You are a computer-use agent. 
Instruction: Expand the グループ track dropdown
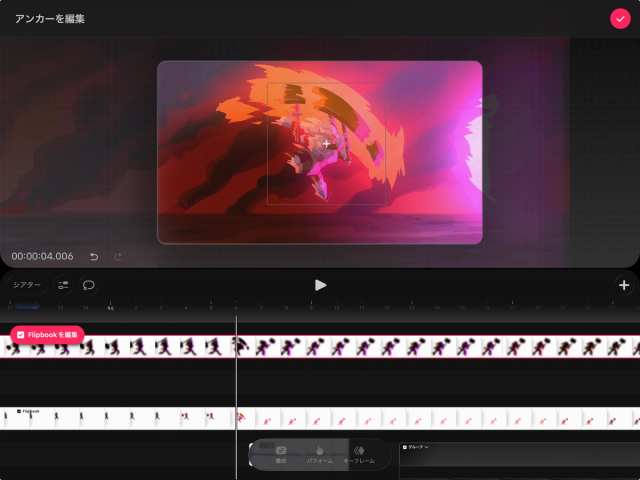coord(427,447)
